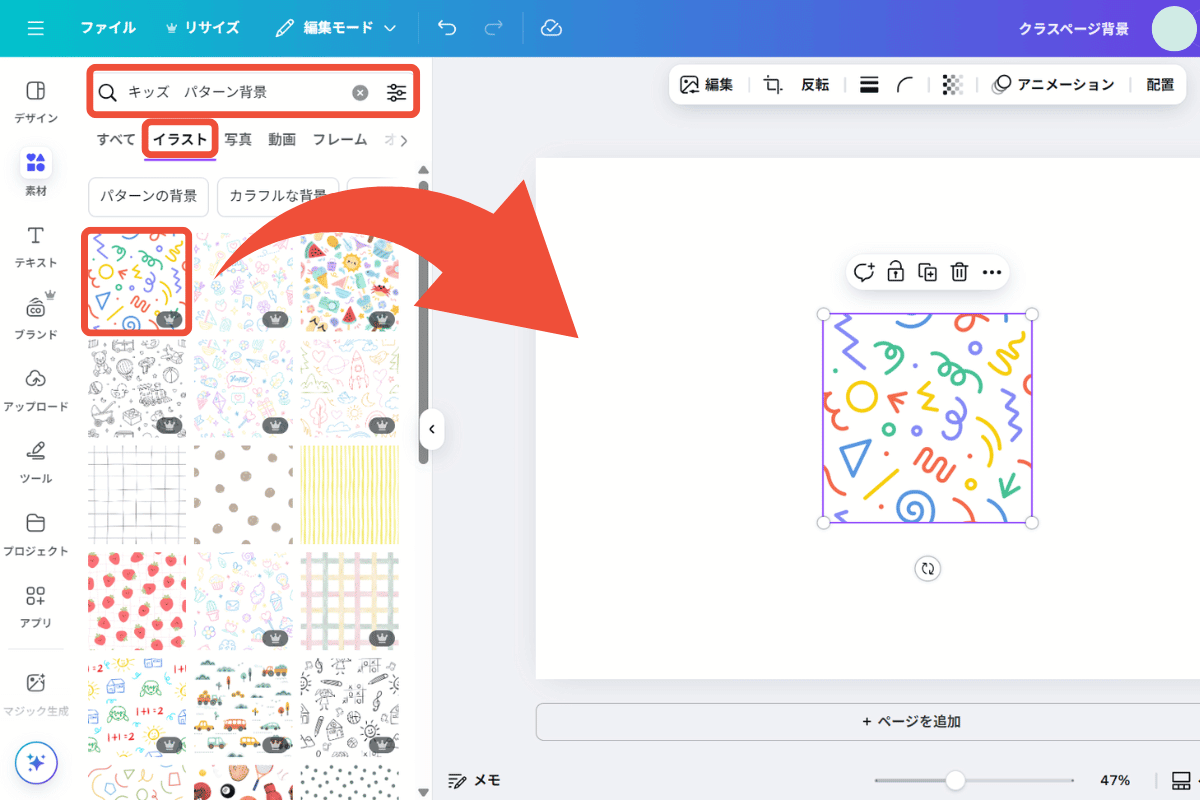Image resolution: width=1200 pixels, height=800 pixels.
Task: Open the user account avatar
Action: click(1174, 28)
